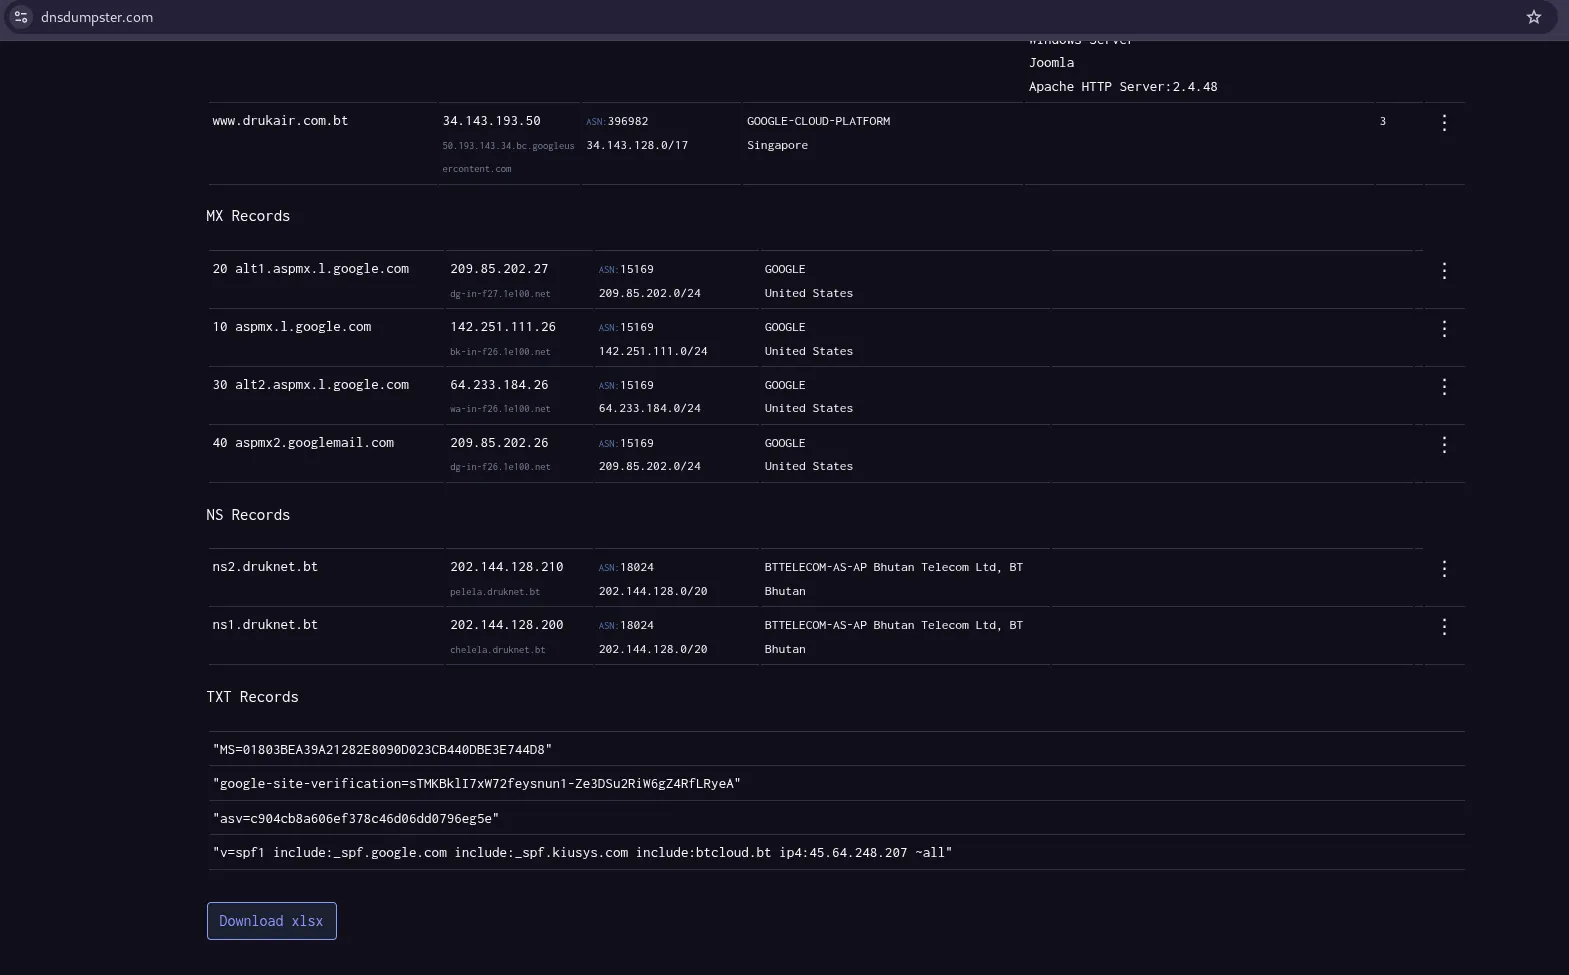Click subnet 34.143.128.0/17
This screenshot has height=975, width=1569.
637,145
